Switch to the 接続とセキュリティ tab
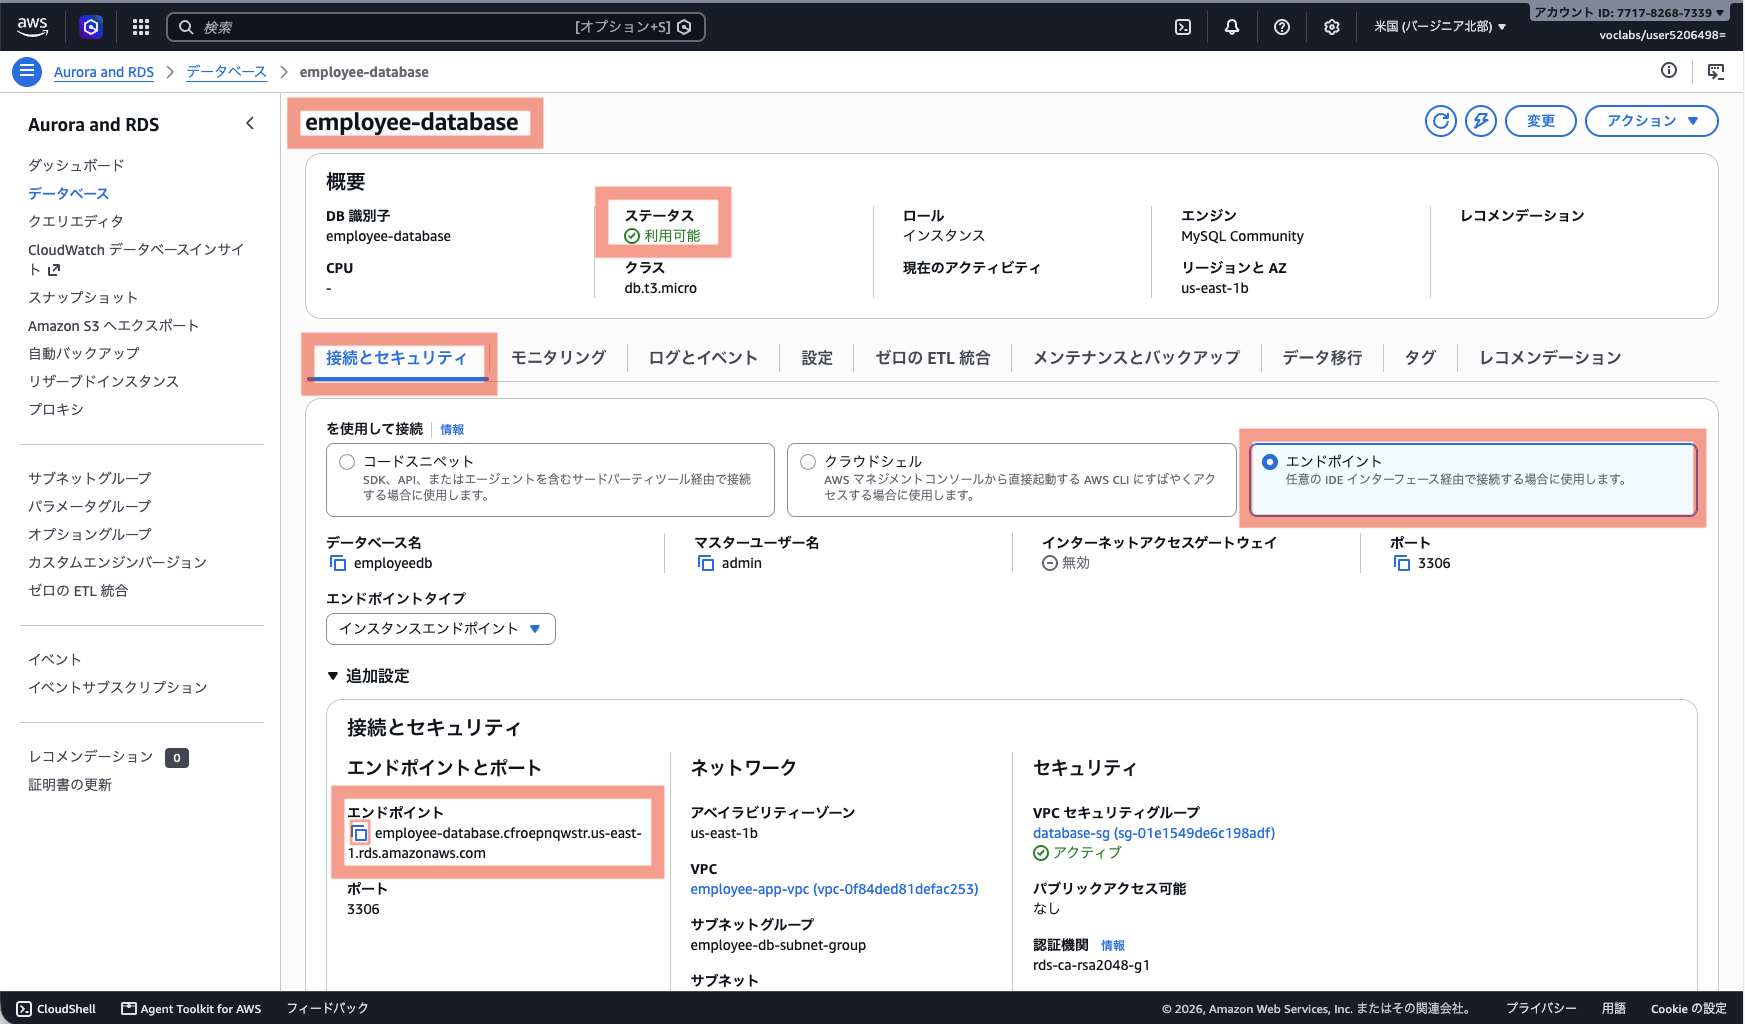The image size is (1745, 1024). tap(396, 358)
